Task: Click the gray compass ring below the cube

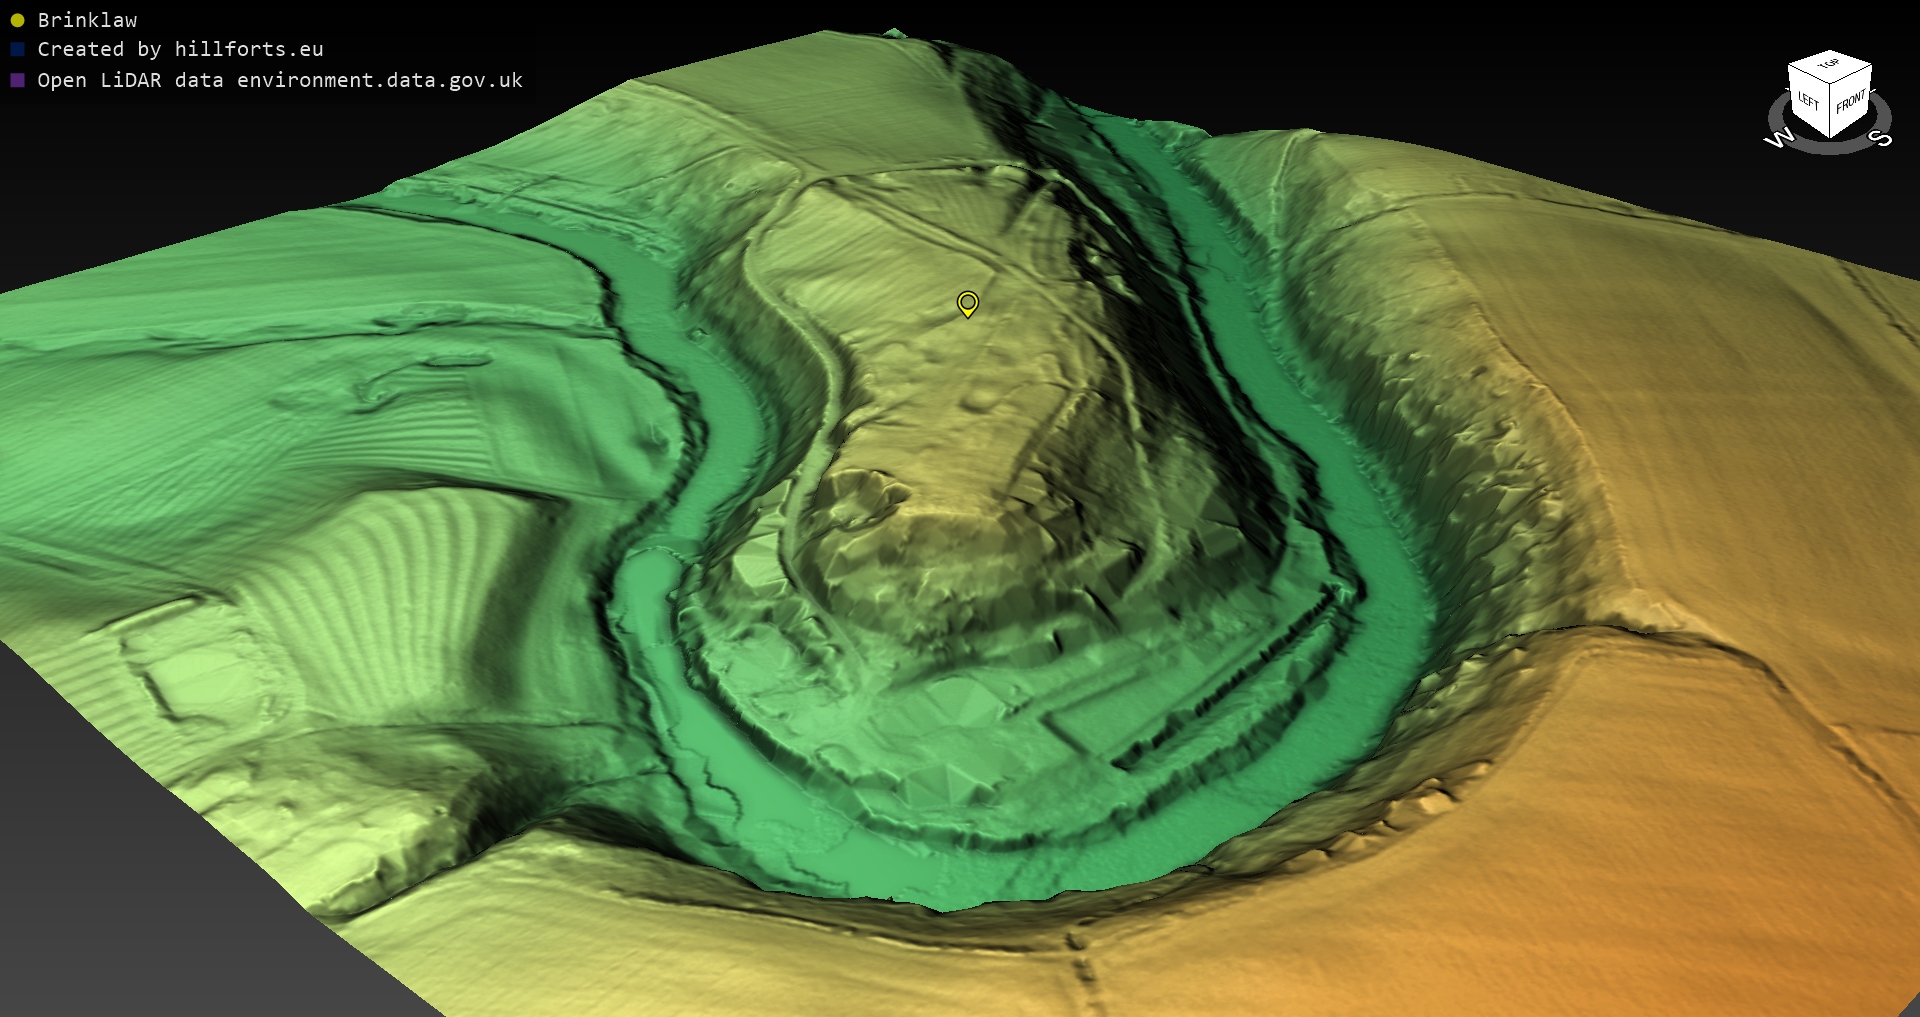Action: [x=1829, y=149]
